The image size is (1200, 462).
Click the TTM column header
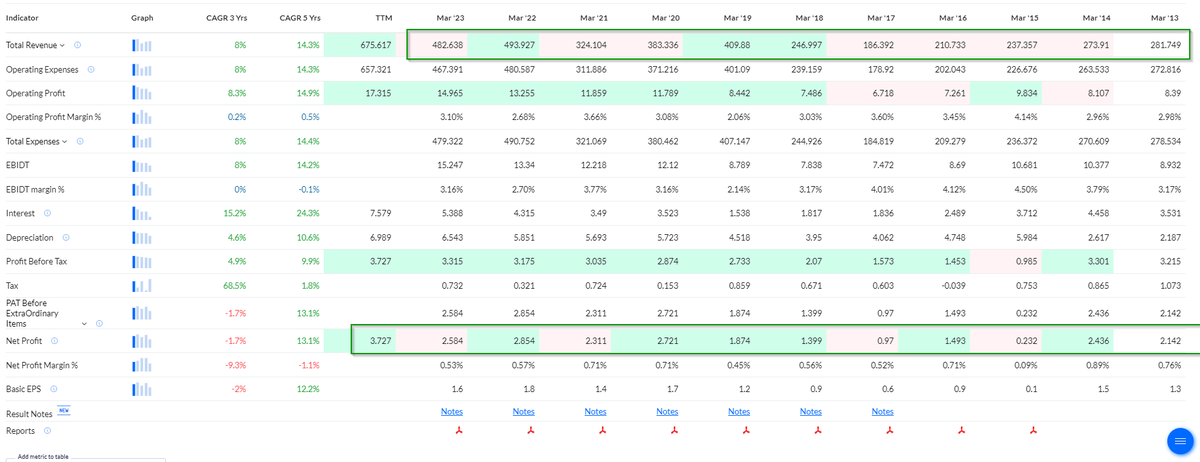(383, 18)
